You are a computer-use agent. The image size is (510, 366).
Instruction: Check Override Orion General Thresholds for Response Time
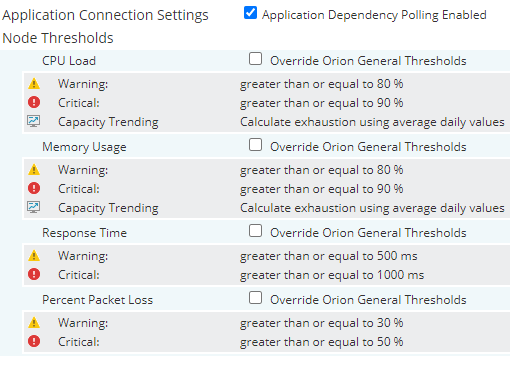pyautogui.click(x=255, y=231)
